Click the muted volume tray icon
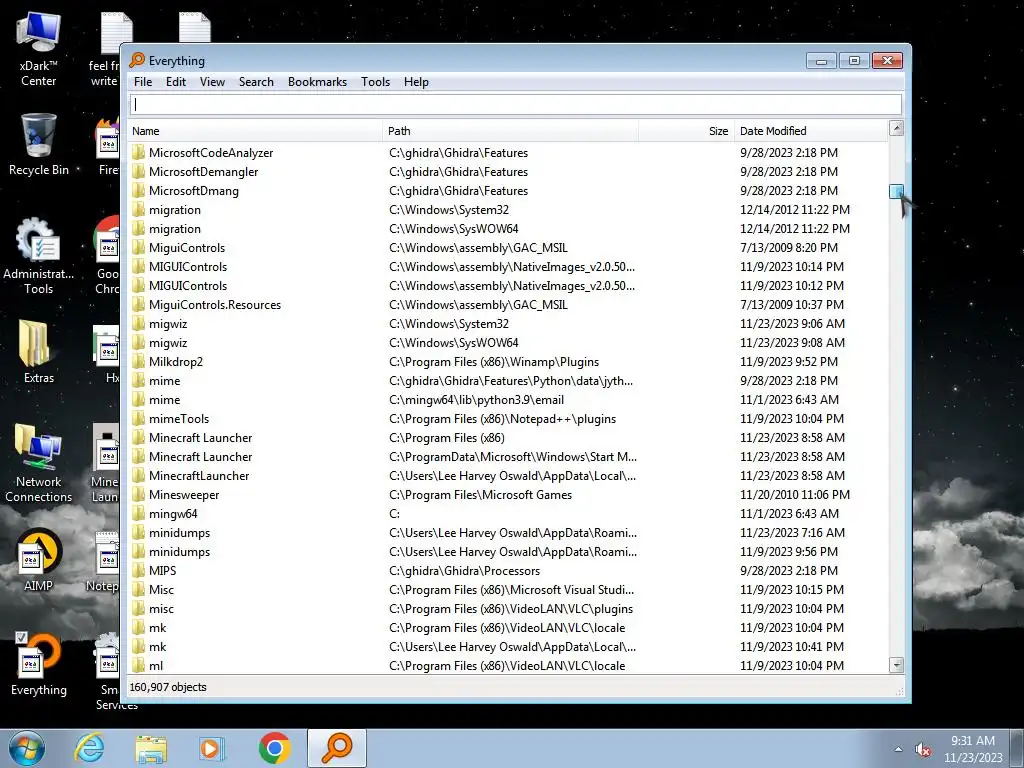This screenshot has height=768, width=1024. point(923,750)
